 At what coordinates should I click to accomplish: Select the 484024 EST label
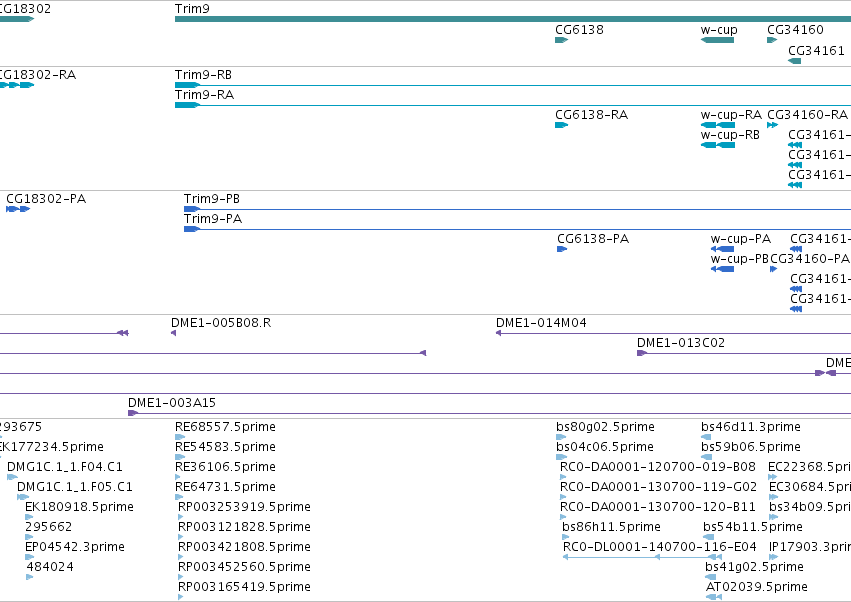pos(50,568)
